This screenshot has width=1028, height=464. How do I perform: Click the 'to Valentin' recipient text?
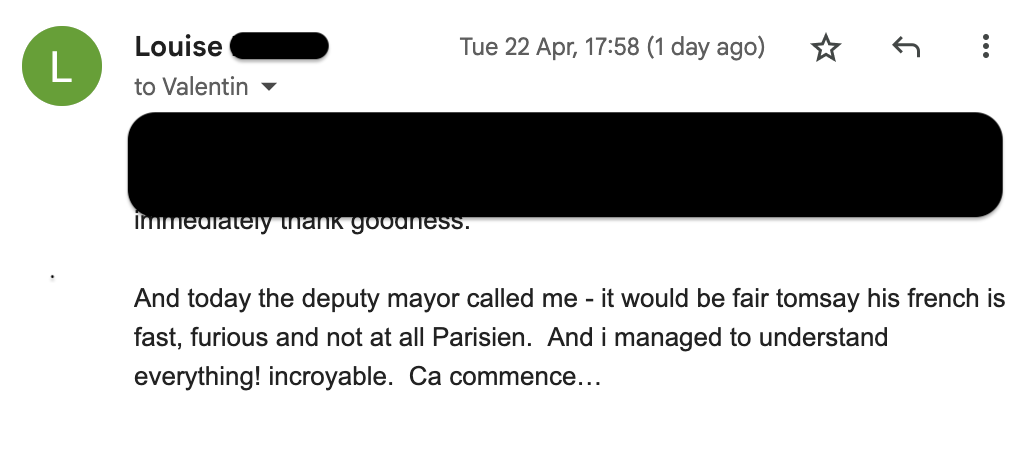191,87
